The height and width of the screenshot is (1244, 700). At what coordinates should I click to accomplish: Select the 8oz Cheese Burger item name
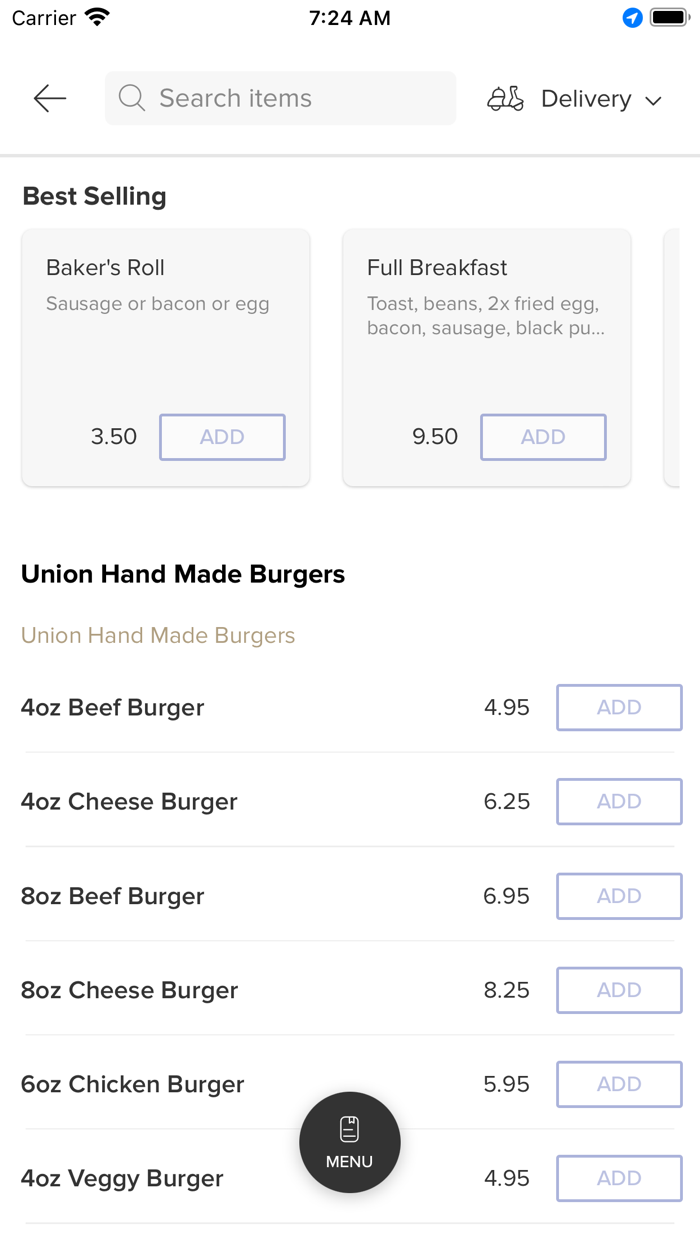[129, 990]
